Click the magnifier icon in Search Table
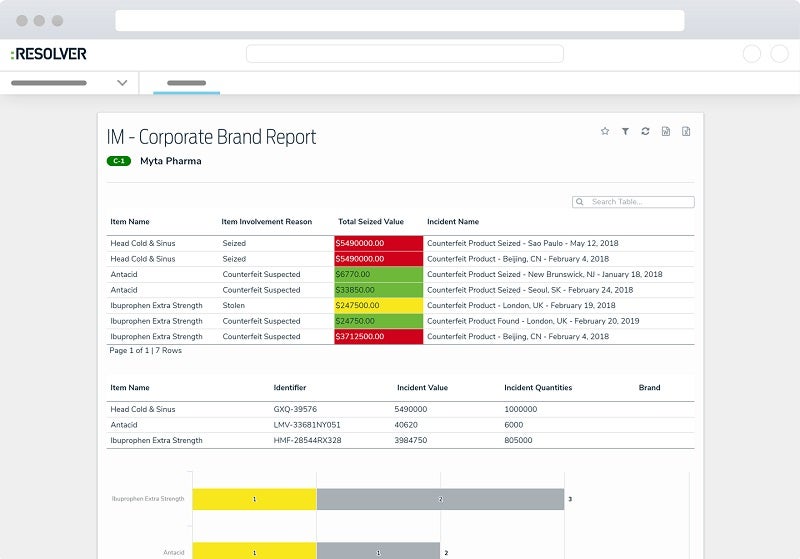This screenshot has width=800, height=559. point(581,202)
